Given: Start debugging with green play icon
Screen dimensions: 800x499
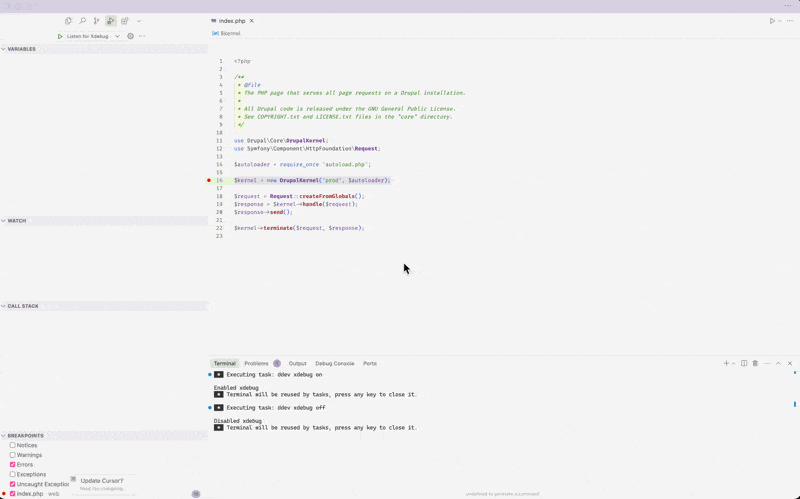Looking at the screenshot, I should (x=60, y=36).
